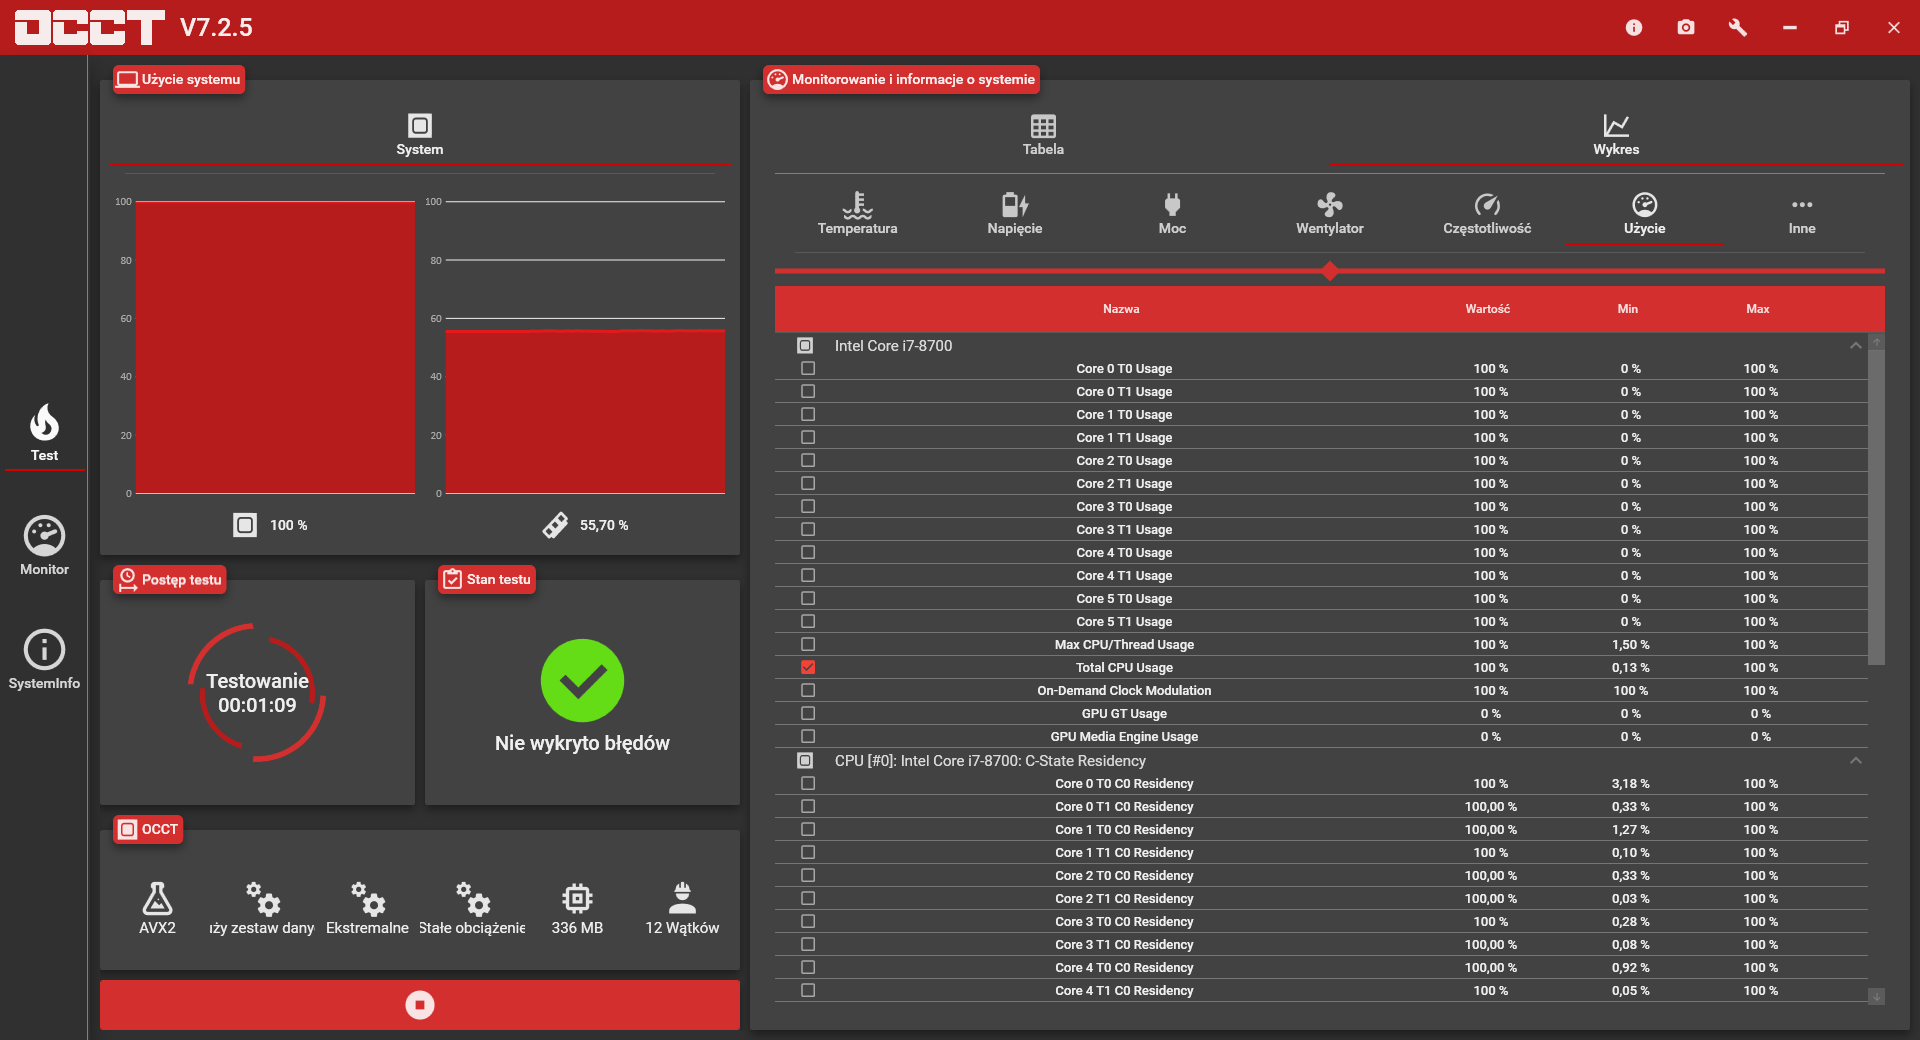This screenshot has width=1920, height=1040.
Task: Change the Stałe obciążenie load type
Action: pos(472,908)
